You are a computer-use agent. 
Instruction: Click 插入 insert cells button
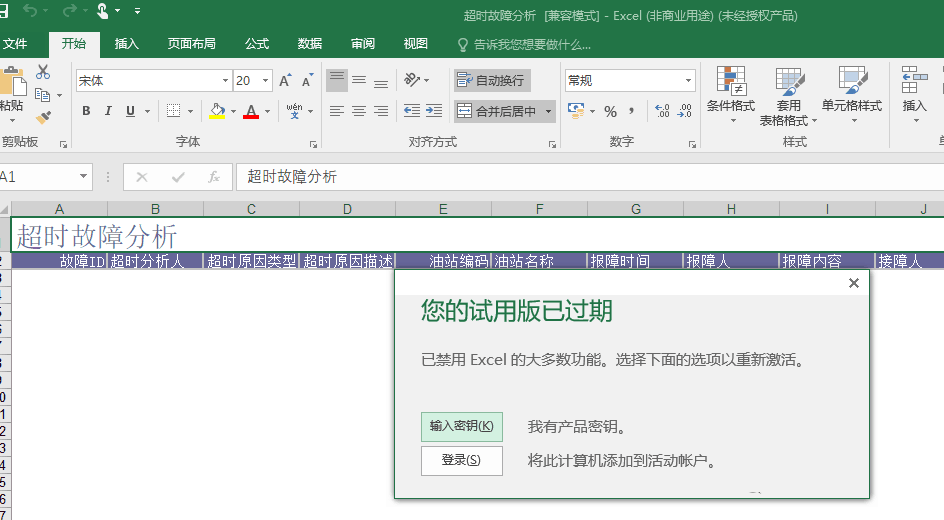coord(914,95)
